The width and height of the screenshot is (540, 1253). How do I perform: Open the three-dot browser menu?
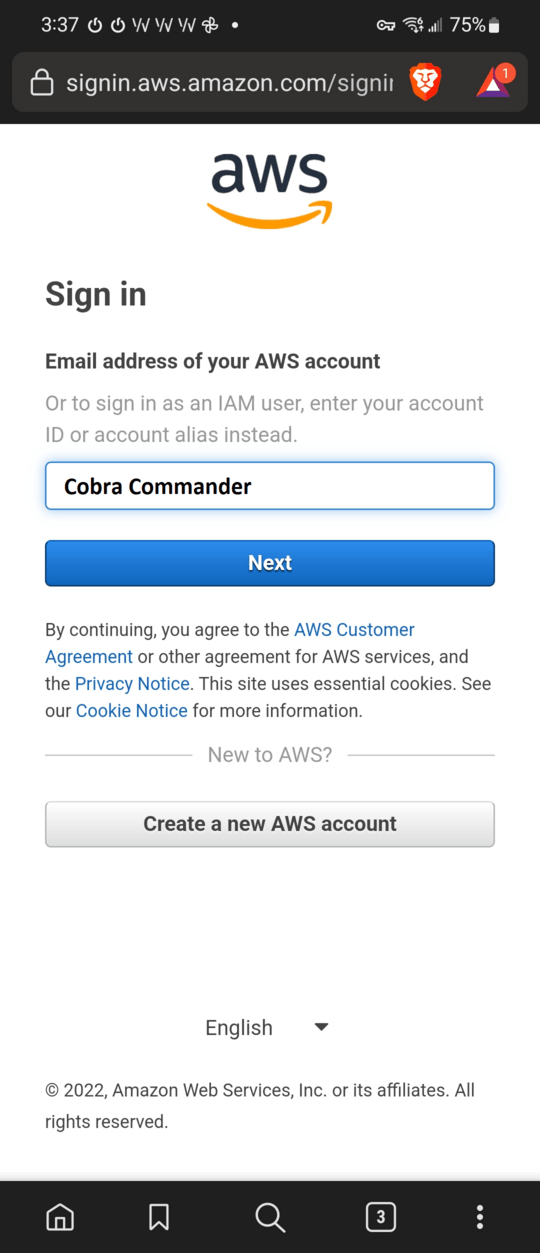pyautogui.click(x=480, y=1216)
